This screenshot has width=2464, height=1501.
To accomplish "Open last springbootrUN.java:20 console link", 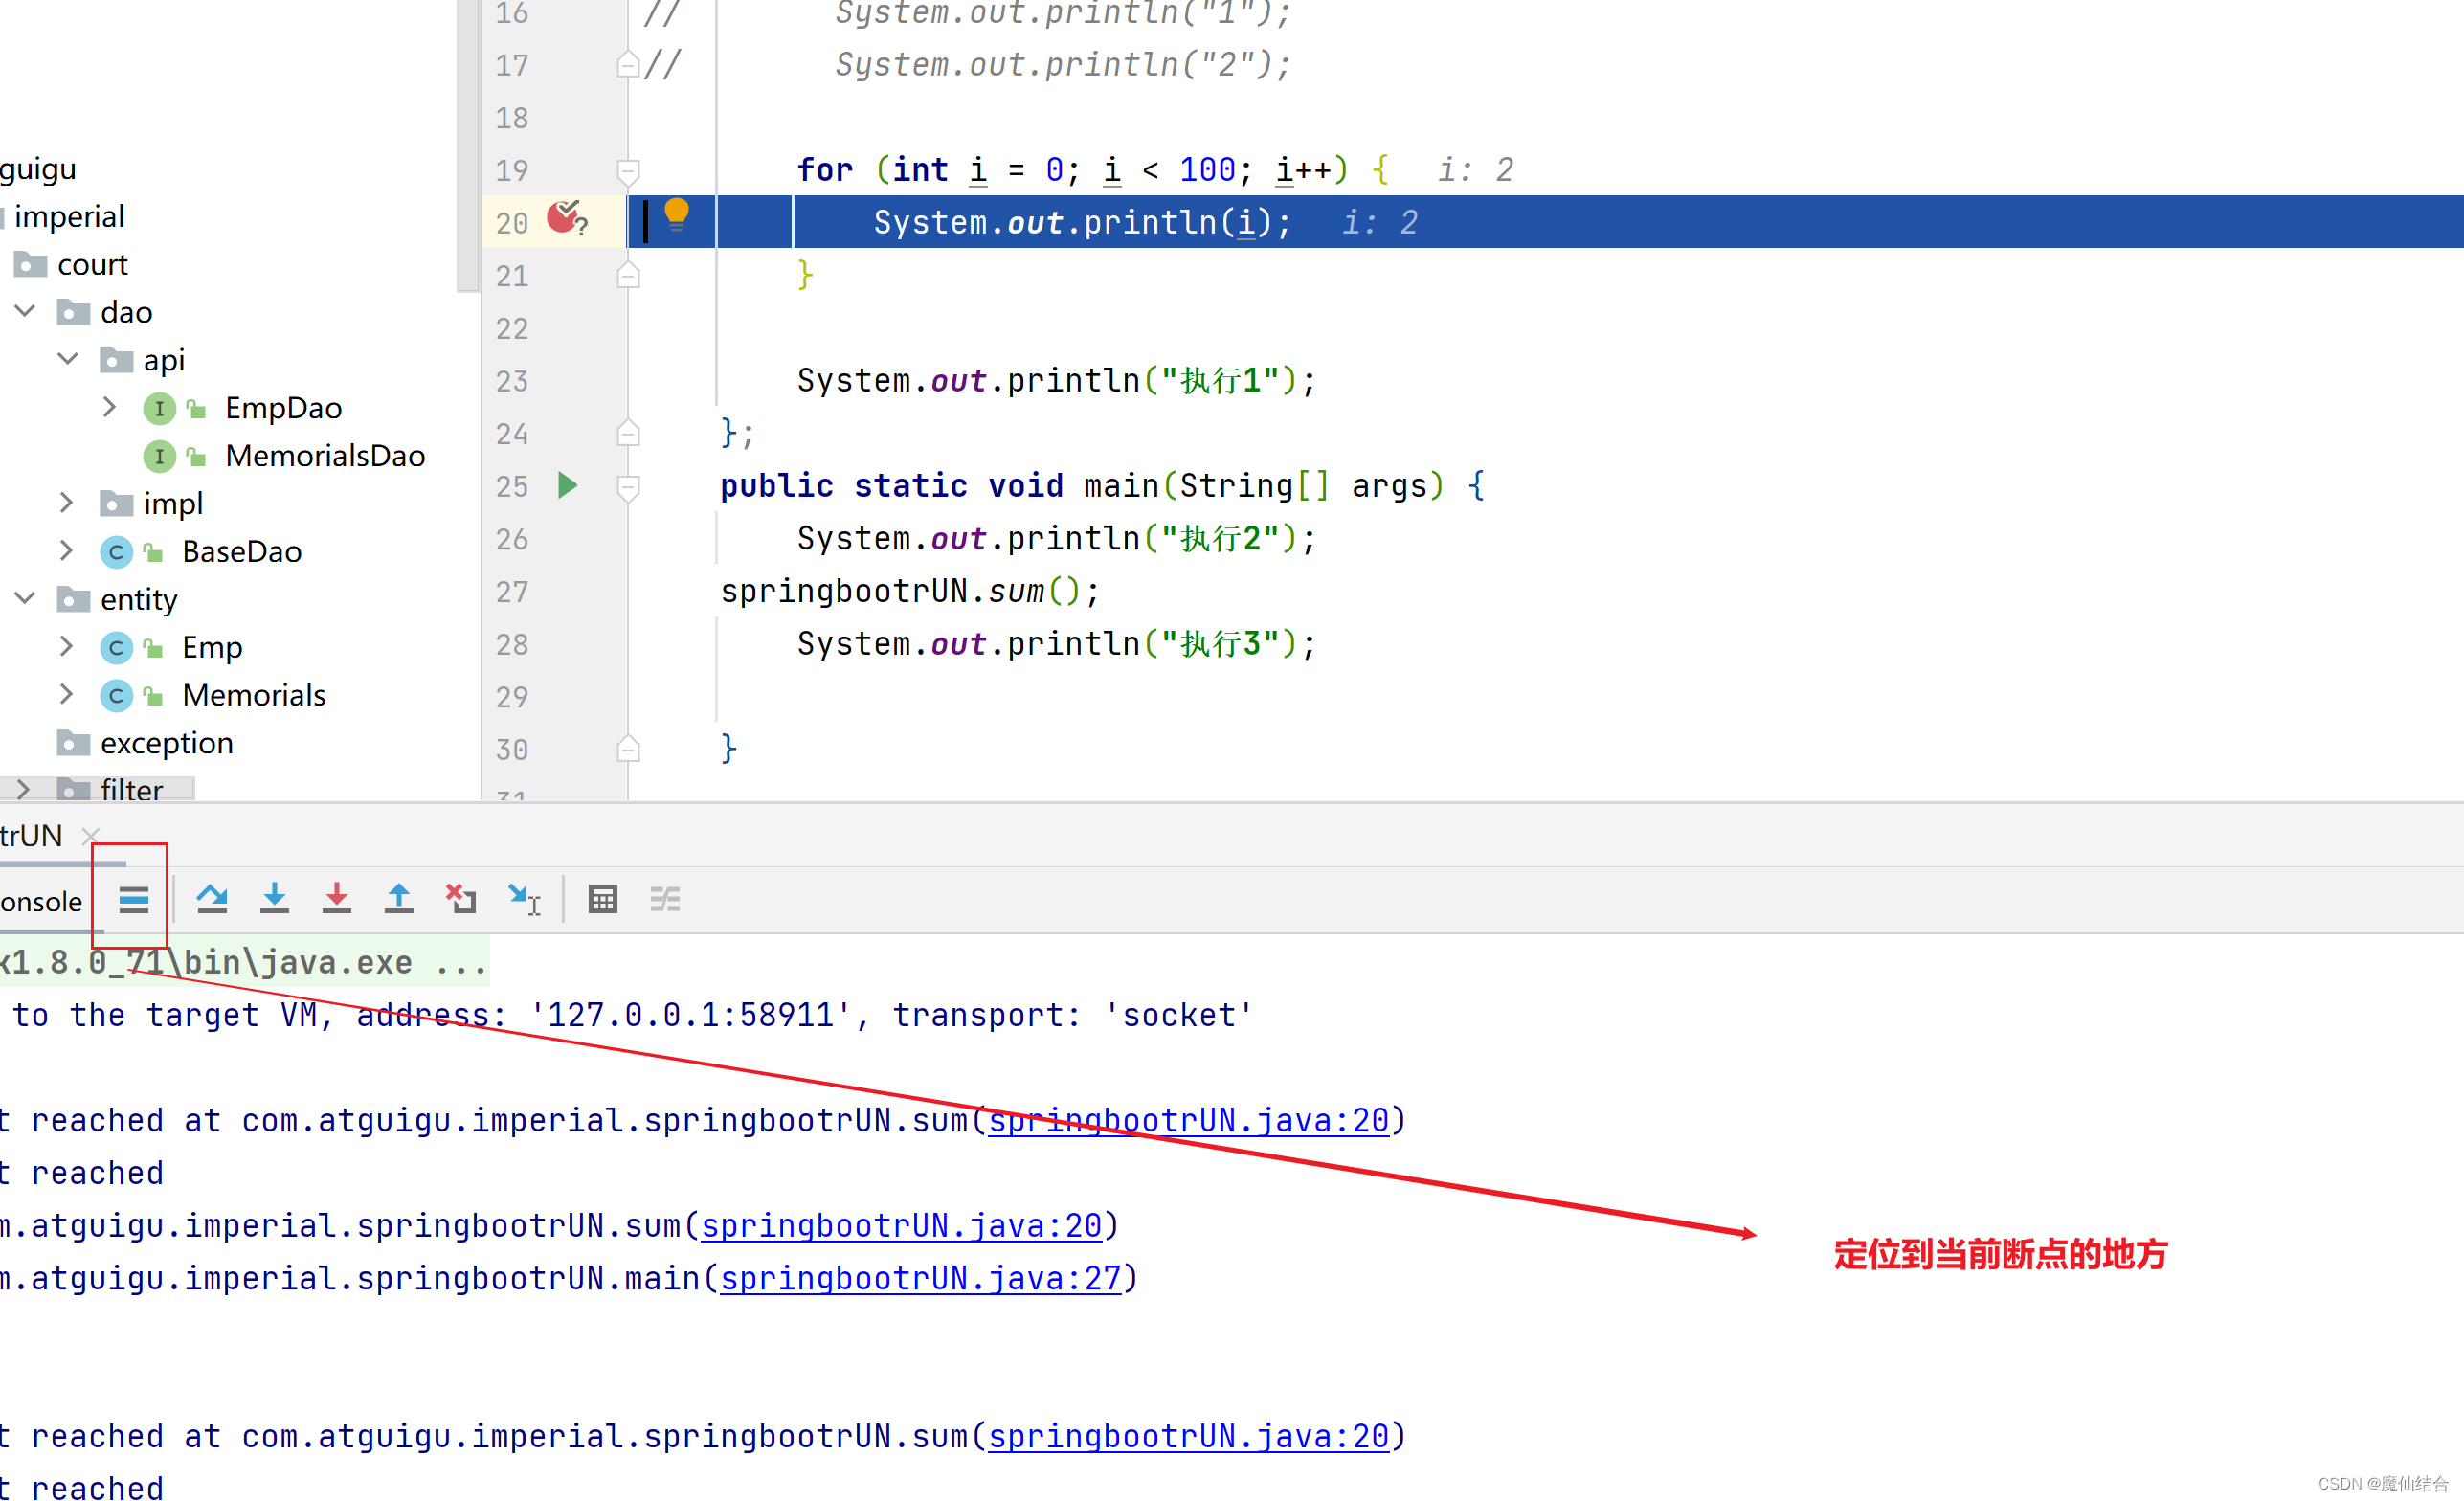I will click(1189, 1437).
